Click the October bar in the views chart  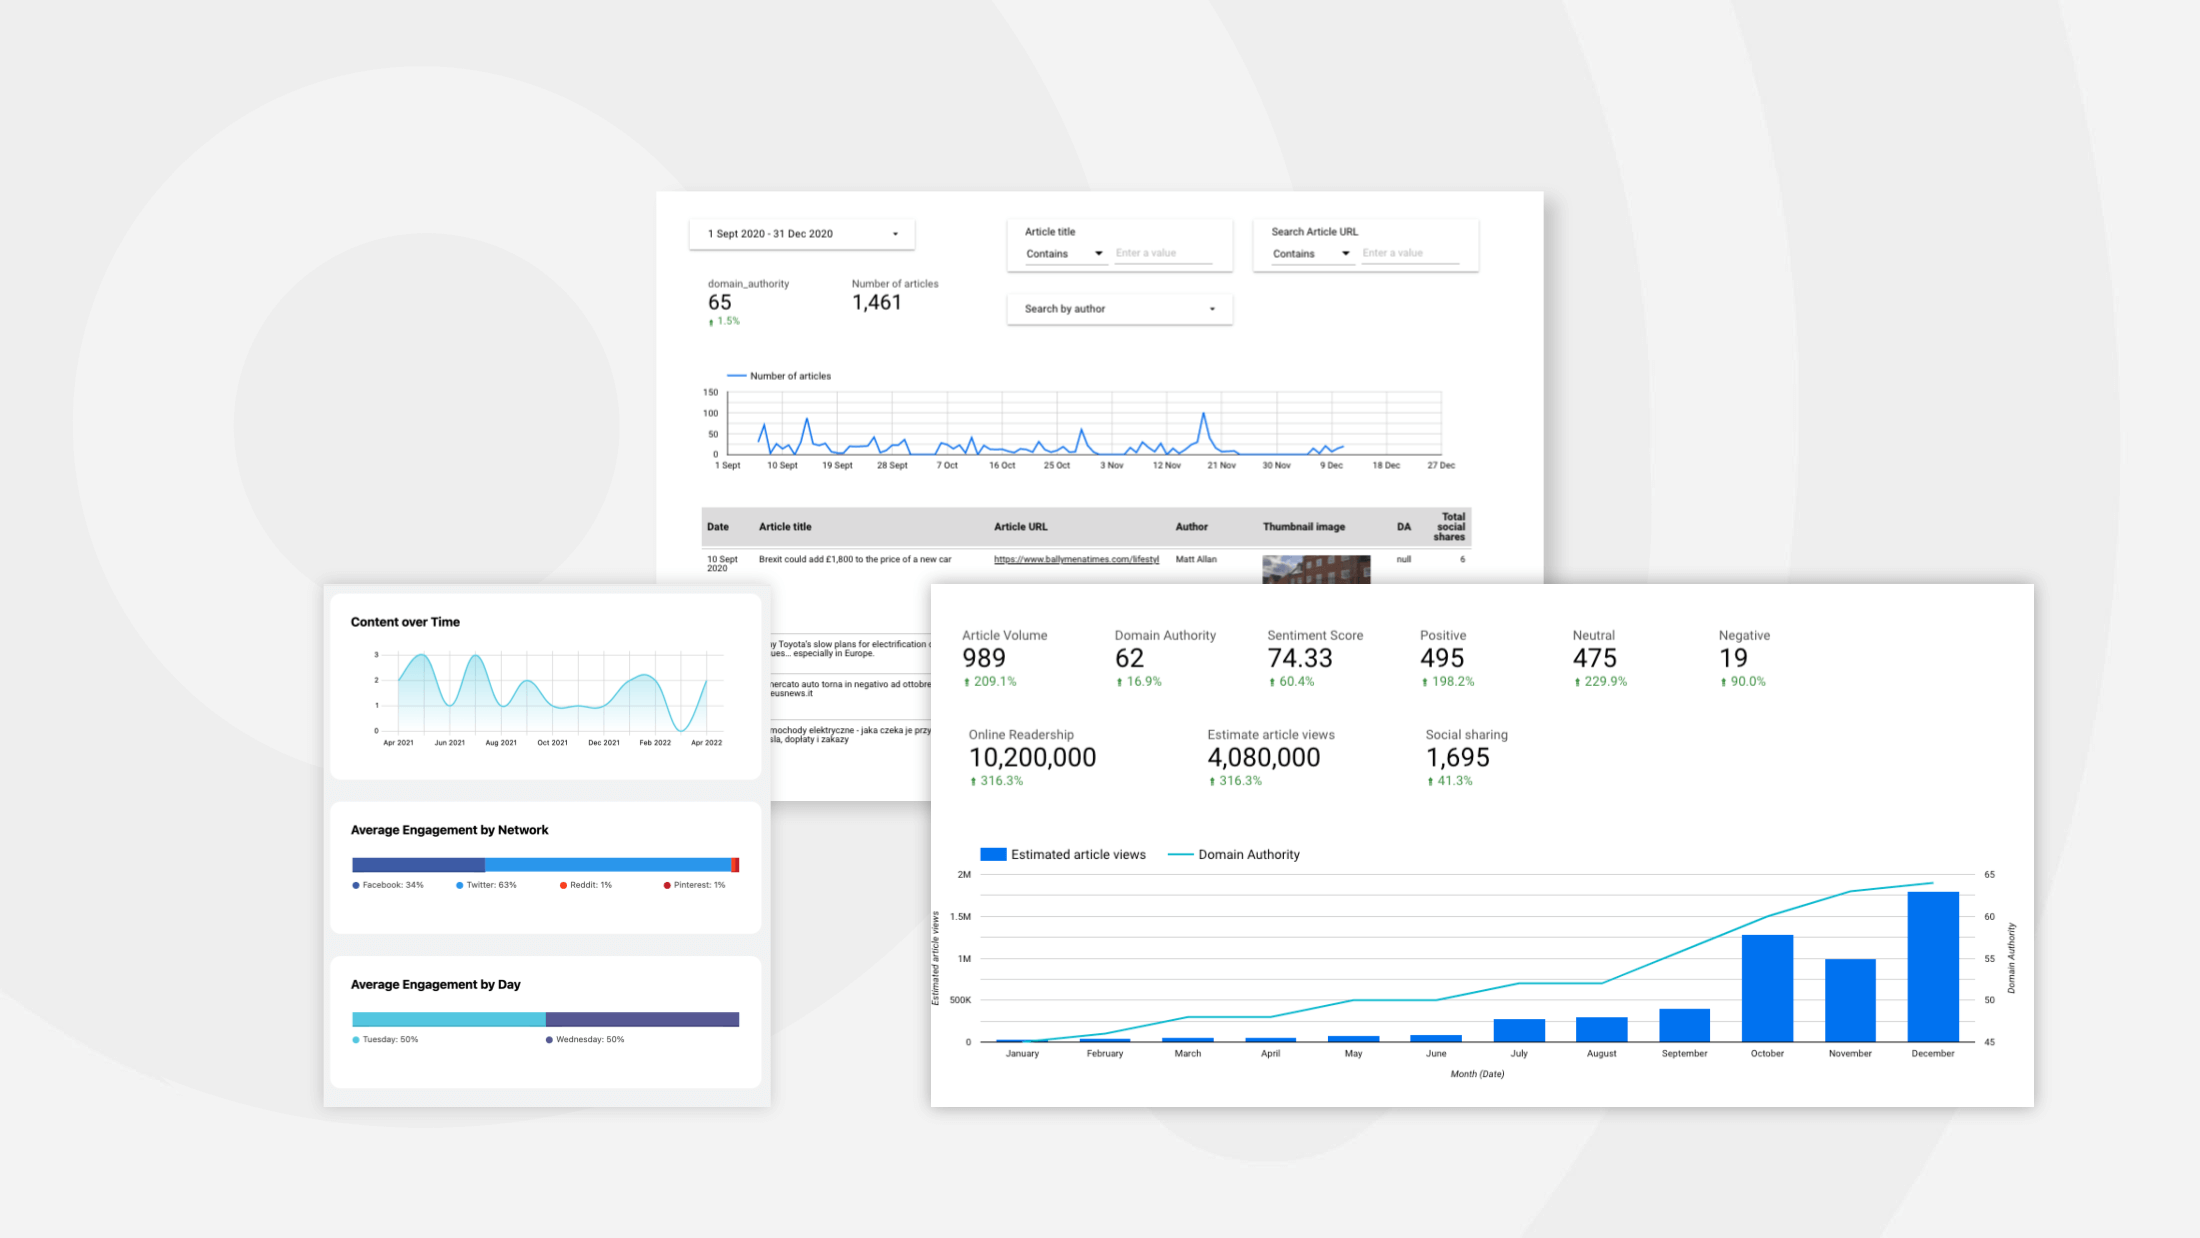1767,988
